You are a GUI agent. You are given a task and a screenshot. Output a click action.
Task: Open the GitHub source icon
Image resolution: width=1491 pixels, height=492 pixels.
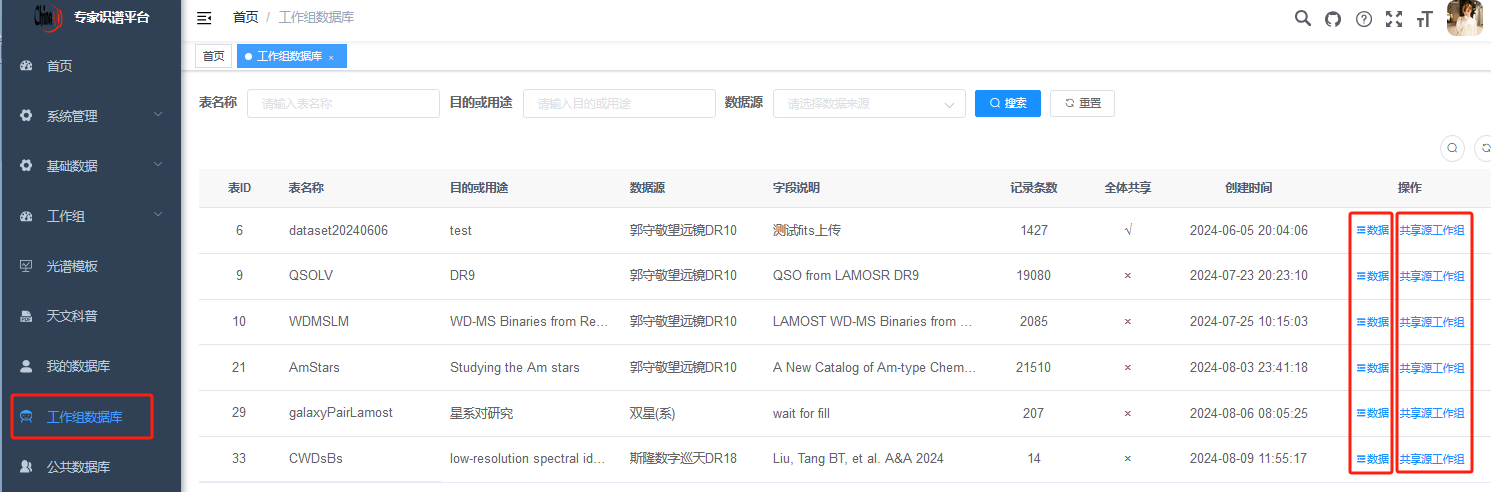pyautogui.click(x=1332, y=18)
